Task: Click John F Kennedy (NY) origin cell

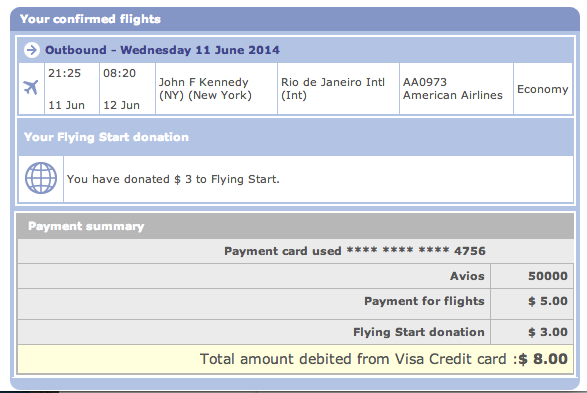Action: 216,89
